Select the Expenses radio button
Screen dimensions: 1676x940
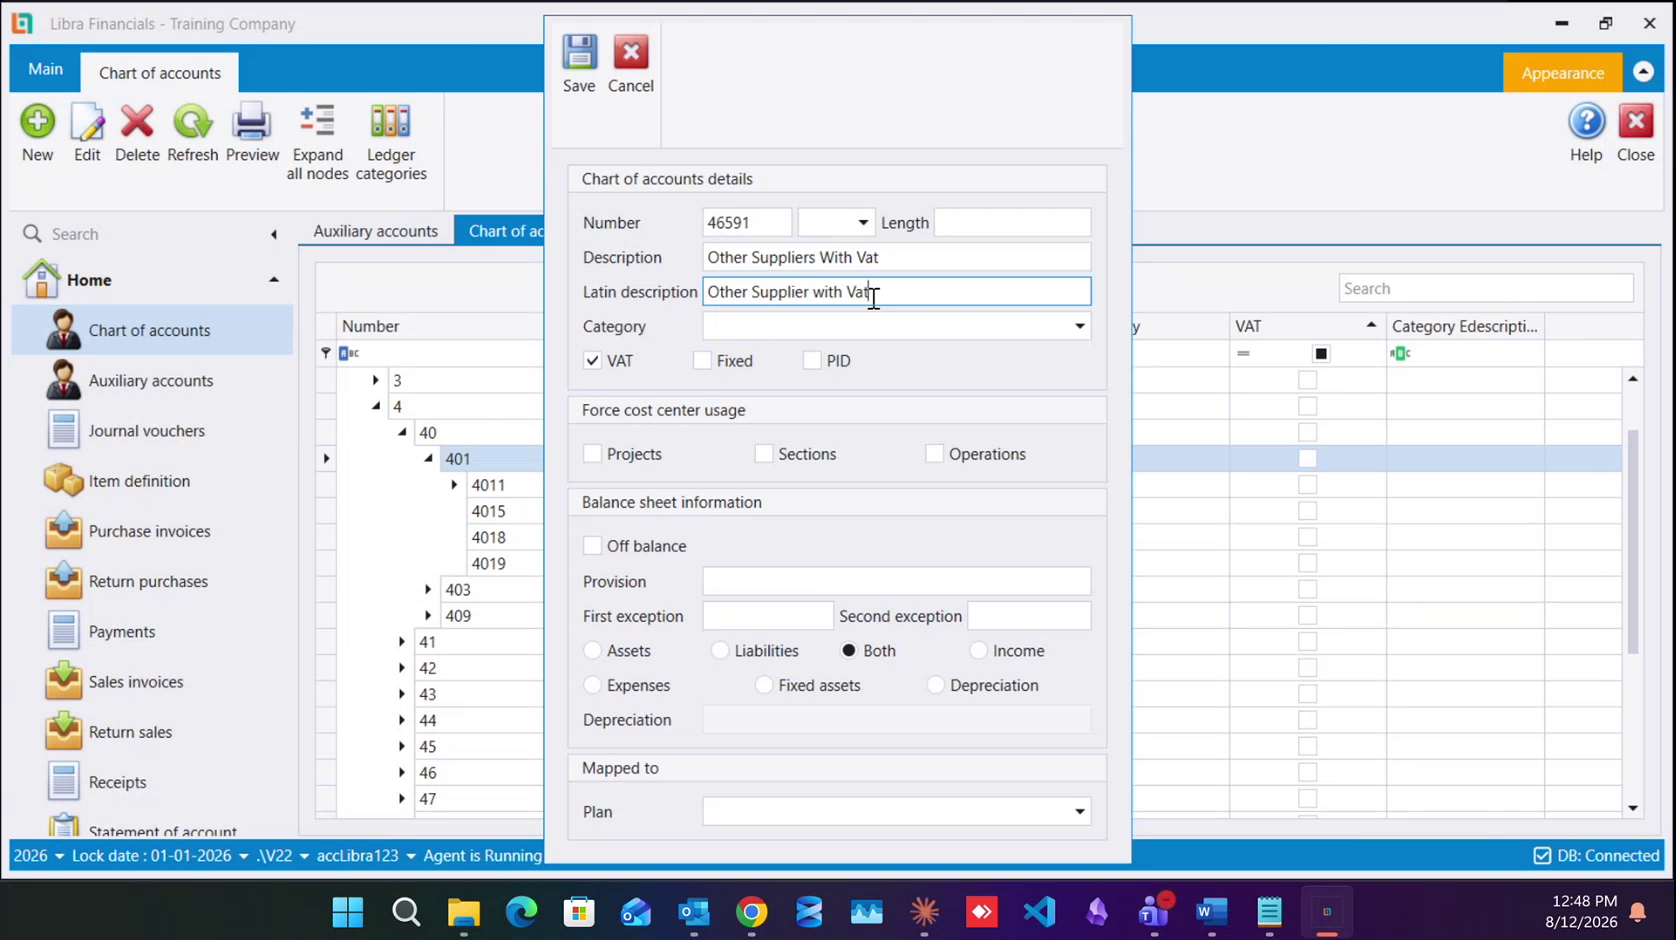[592, 685]
